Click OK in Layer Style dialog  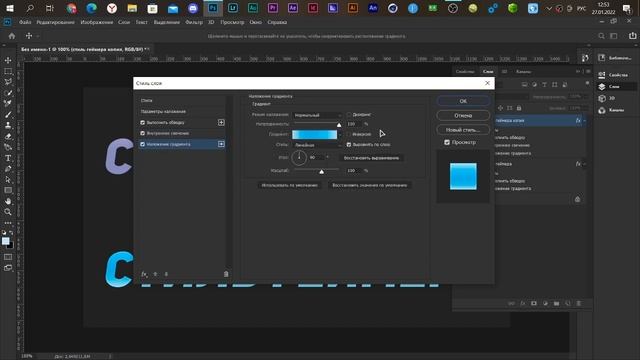463,101
